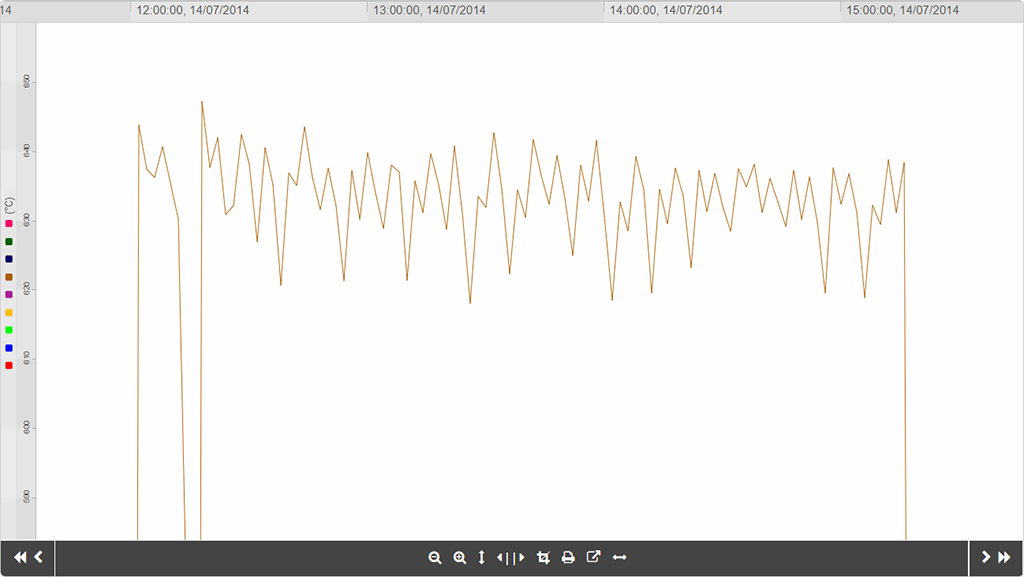This screenshot has width=1024, height=577.
Task: Step forward with single right arrow
Action: click(x=986, y=557)
